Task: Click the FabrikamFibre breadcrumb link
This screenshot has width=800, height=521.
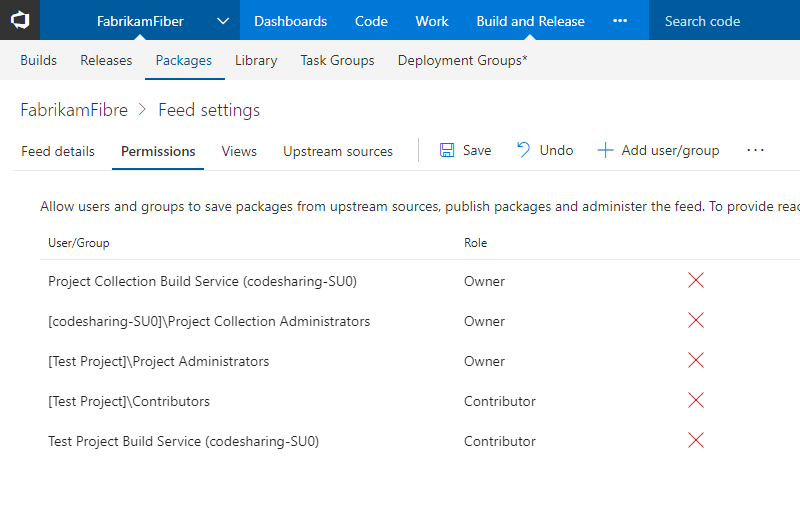Action: (x=74, y=110)
